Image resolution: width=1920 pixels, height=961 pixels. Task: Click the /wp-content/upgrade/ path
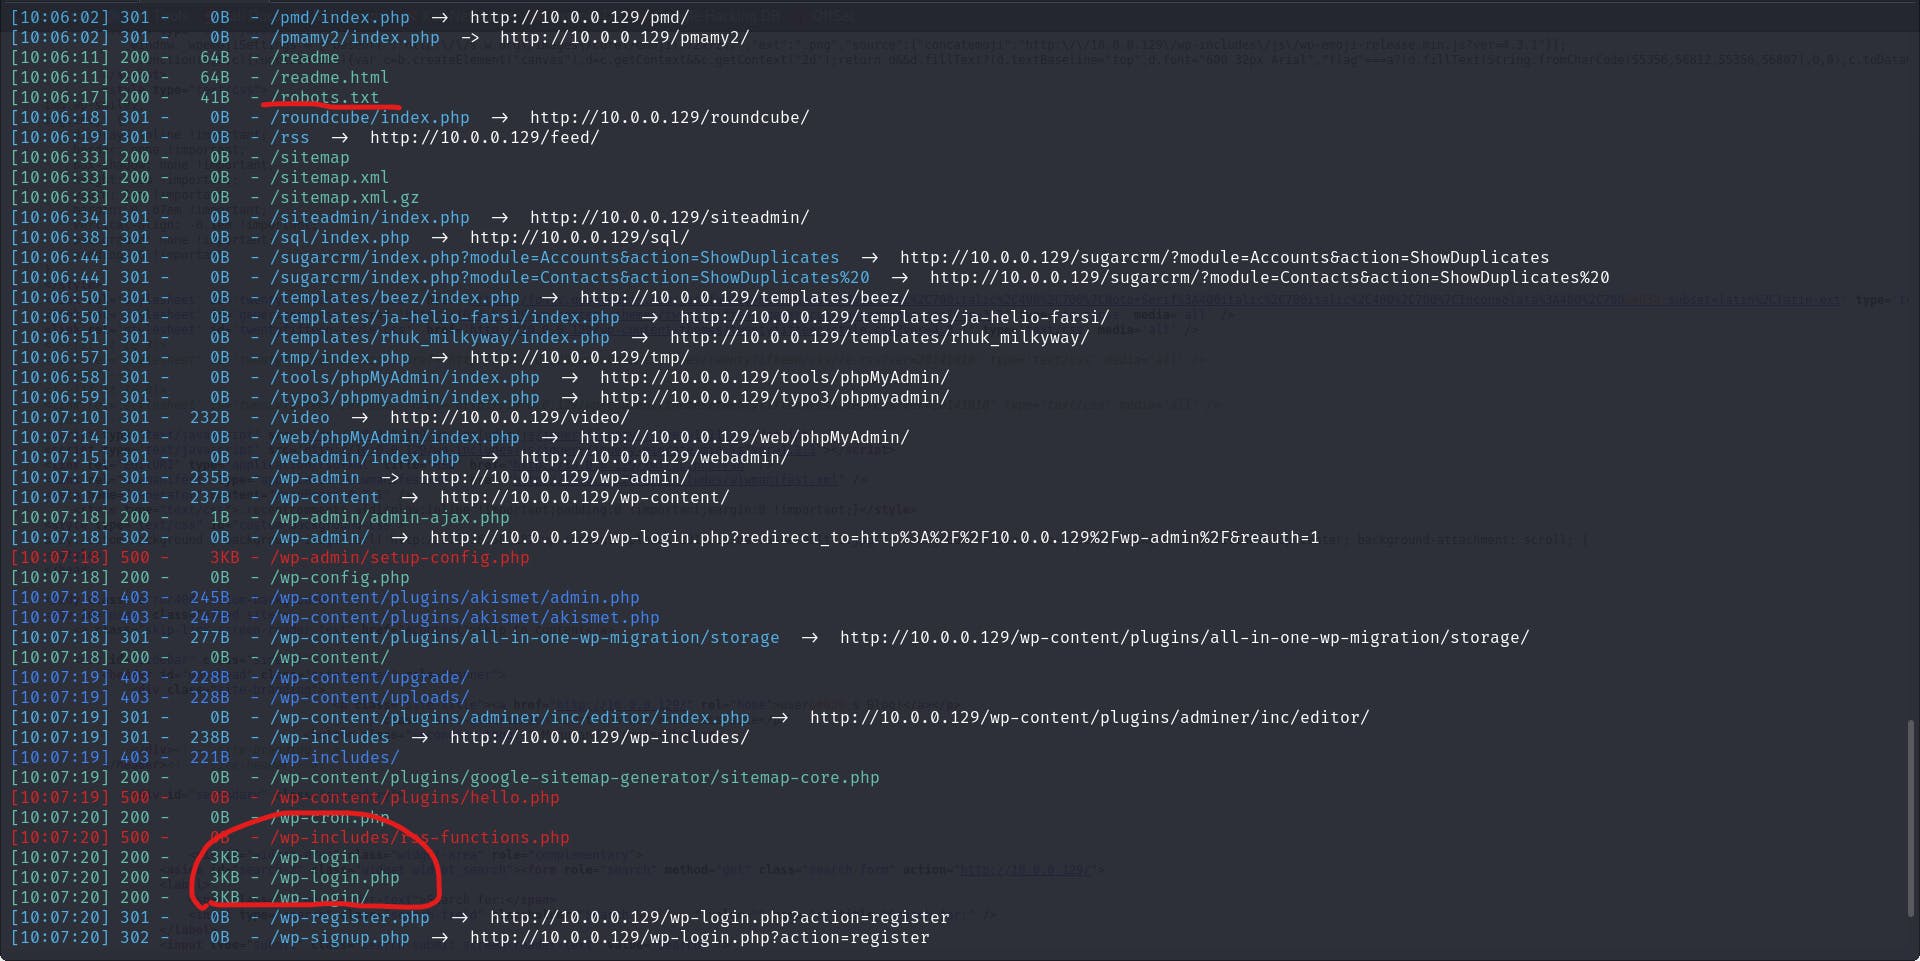[x=370, y=677]
